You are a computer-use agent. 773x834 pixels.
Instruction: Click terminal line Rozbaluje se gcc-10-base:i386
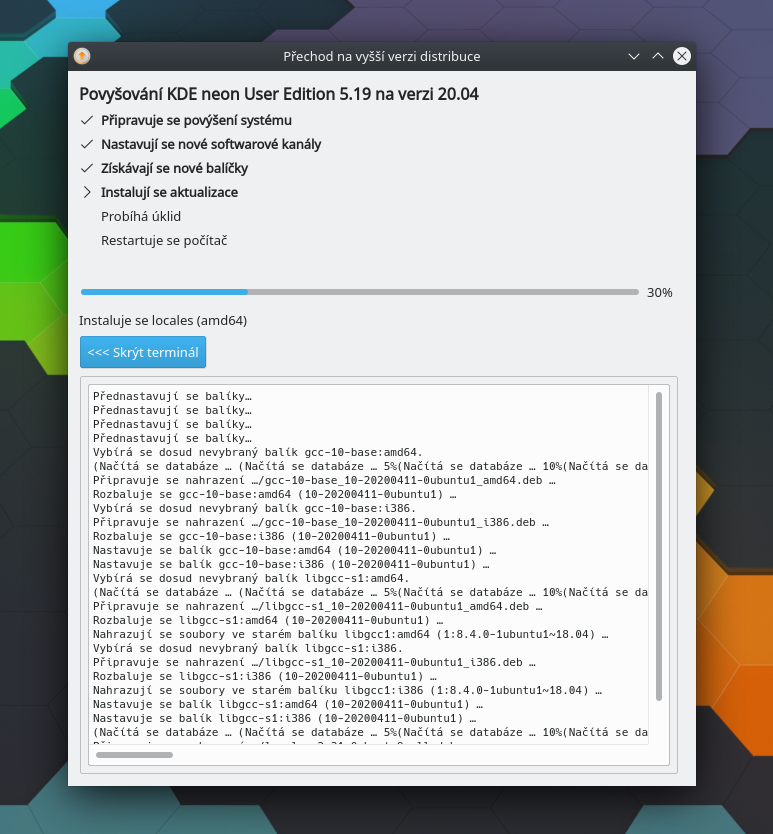point(271,536)
